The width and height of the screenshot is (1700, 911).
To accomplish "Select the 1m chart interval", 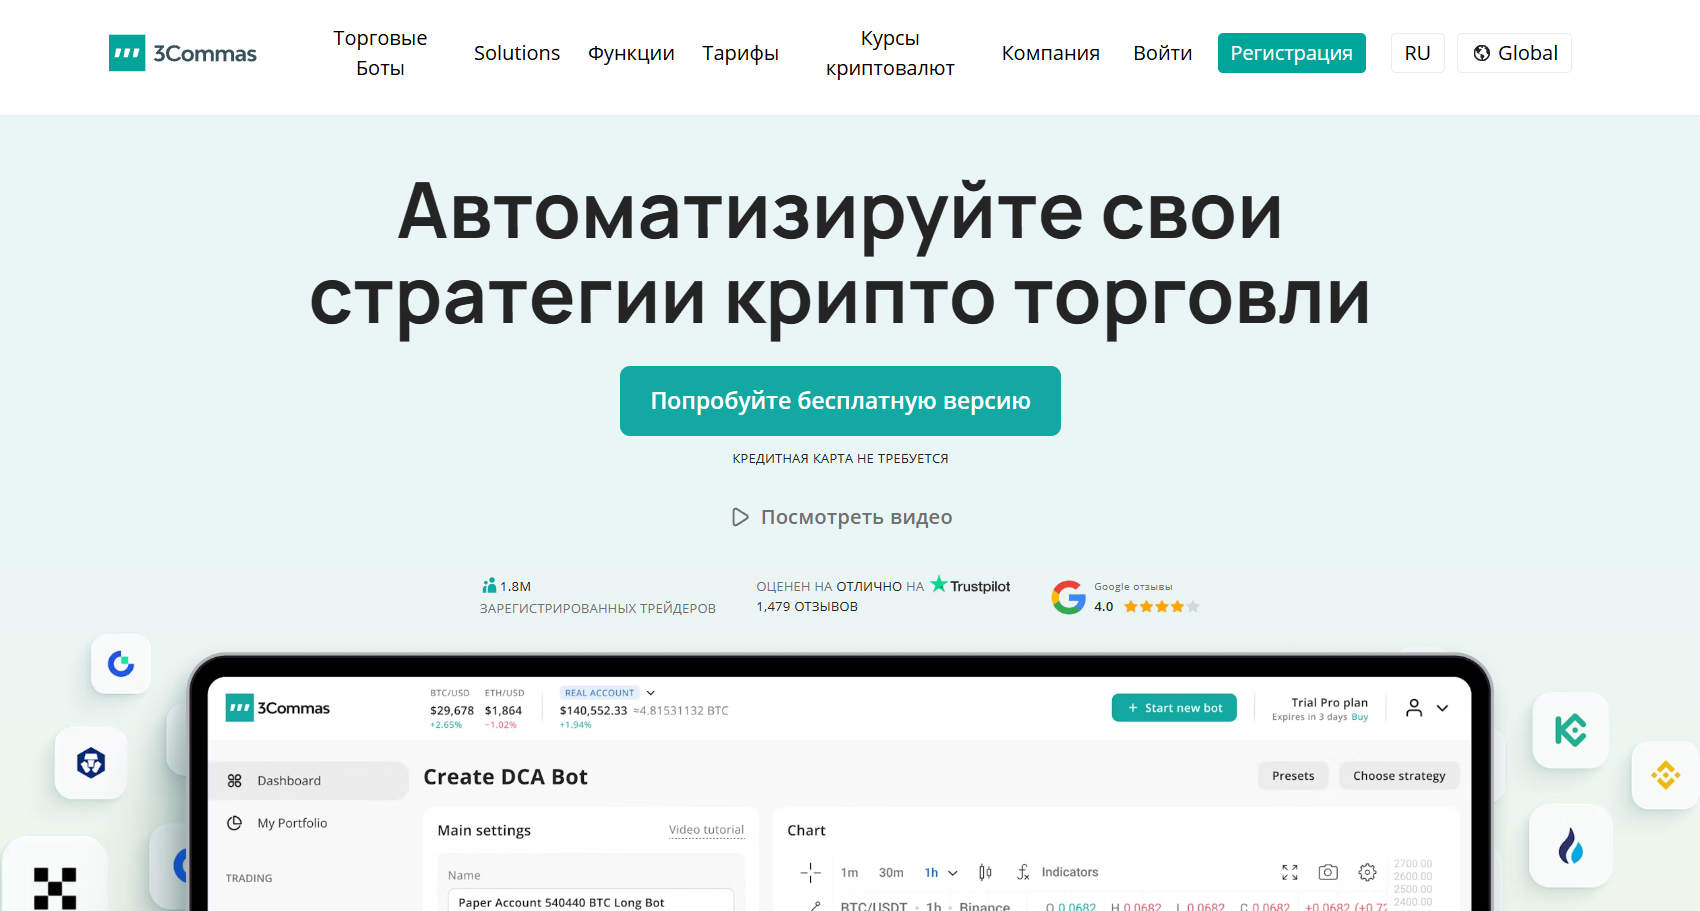I will click(x=849, y=873).
